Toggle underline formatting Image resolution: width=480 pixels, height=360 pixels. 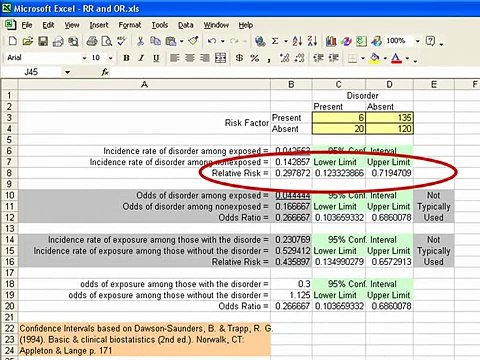tap(156, 58)
